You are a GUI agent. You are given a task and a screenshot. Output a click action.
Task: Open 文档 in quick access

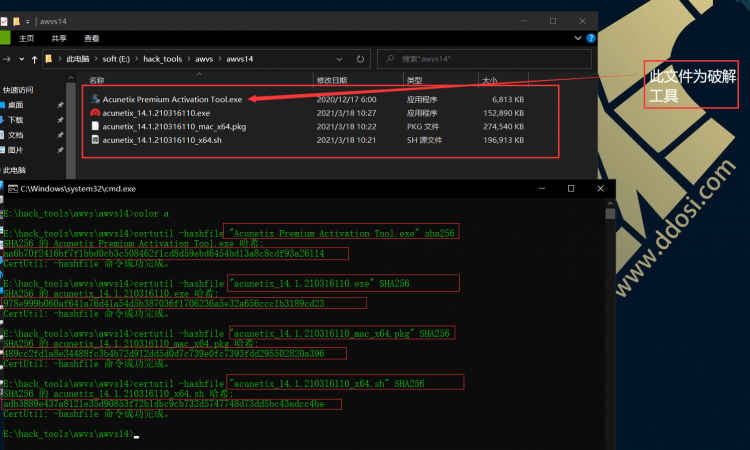pos(16,135)
